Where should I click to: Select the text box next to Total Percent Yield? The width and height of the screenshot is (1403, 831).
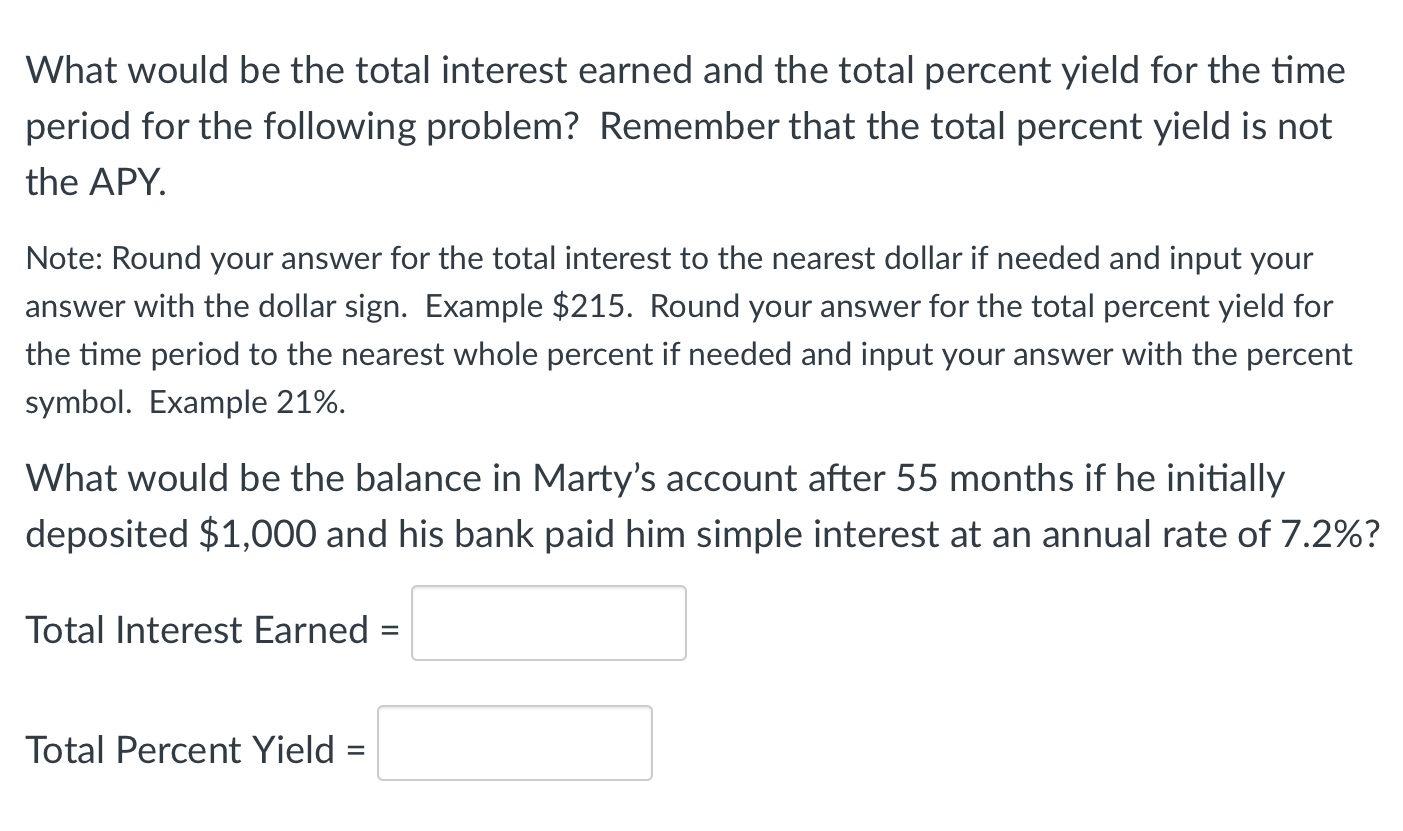[514, 742]
